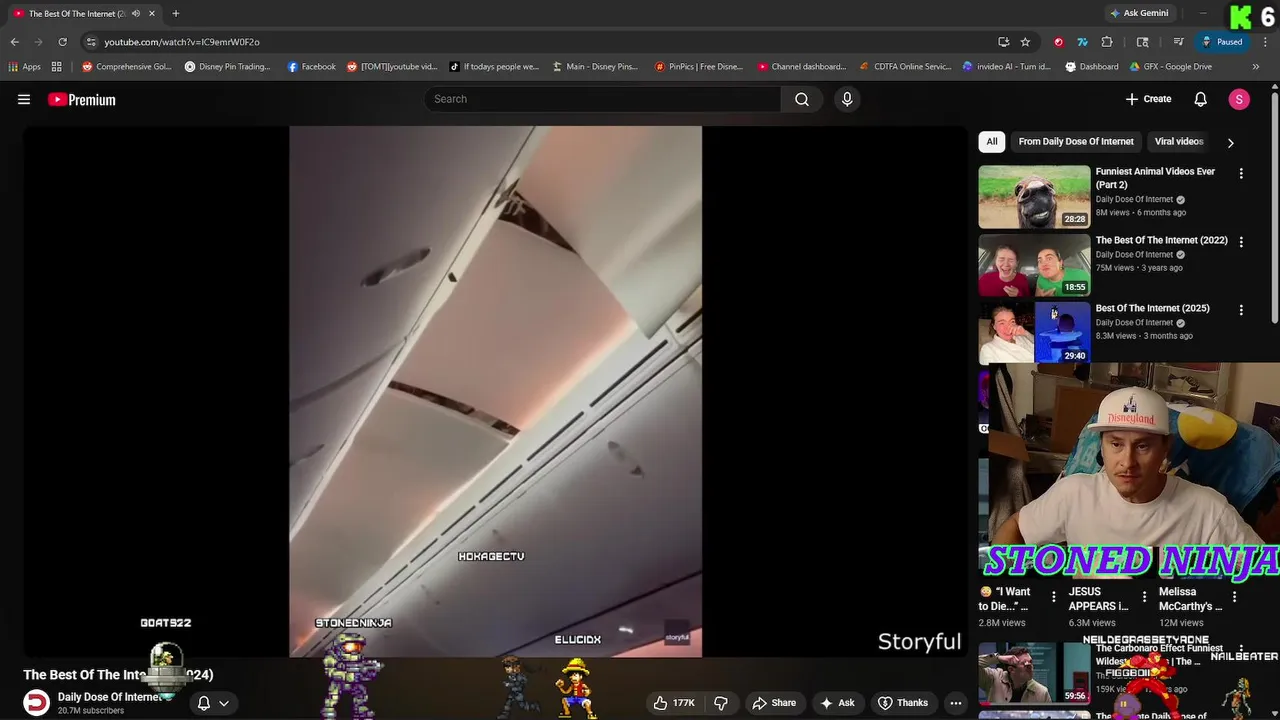
Task: View site information icon in address bar
Action: [x=91, y=42]
